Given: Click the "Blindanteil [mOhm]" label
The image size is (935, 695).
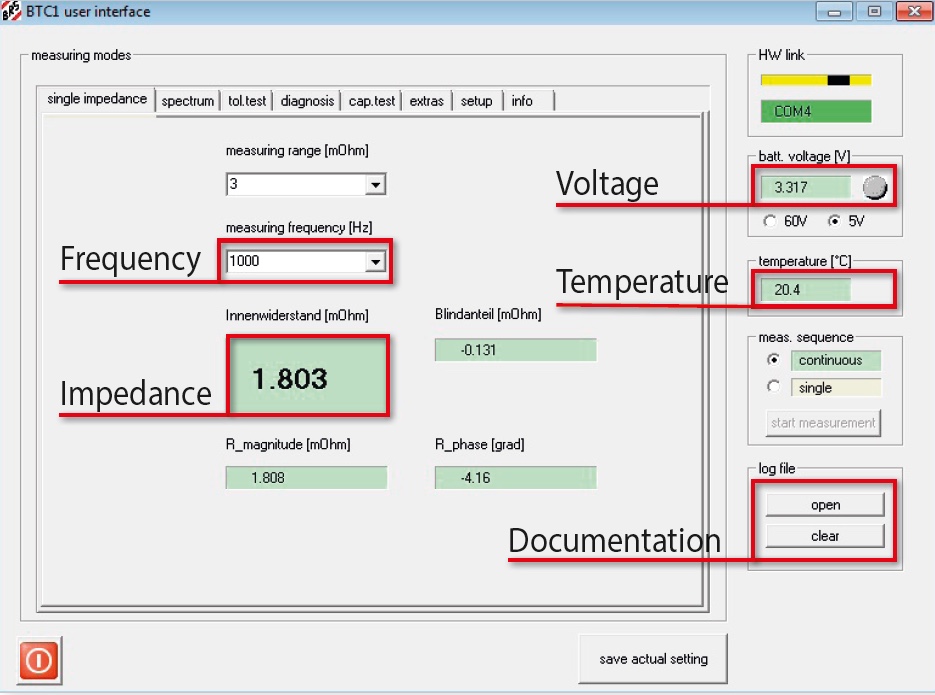Looking at the screenshot, I should pos(488,314).
